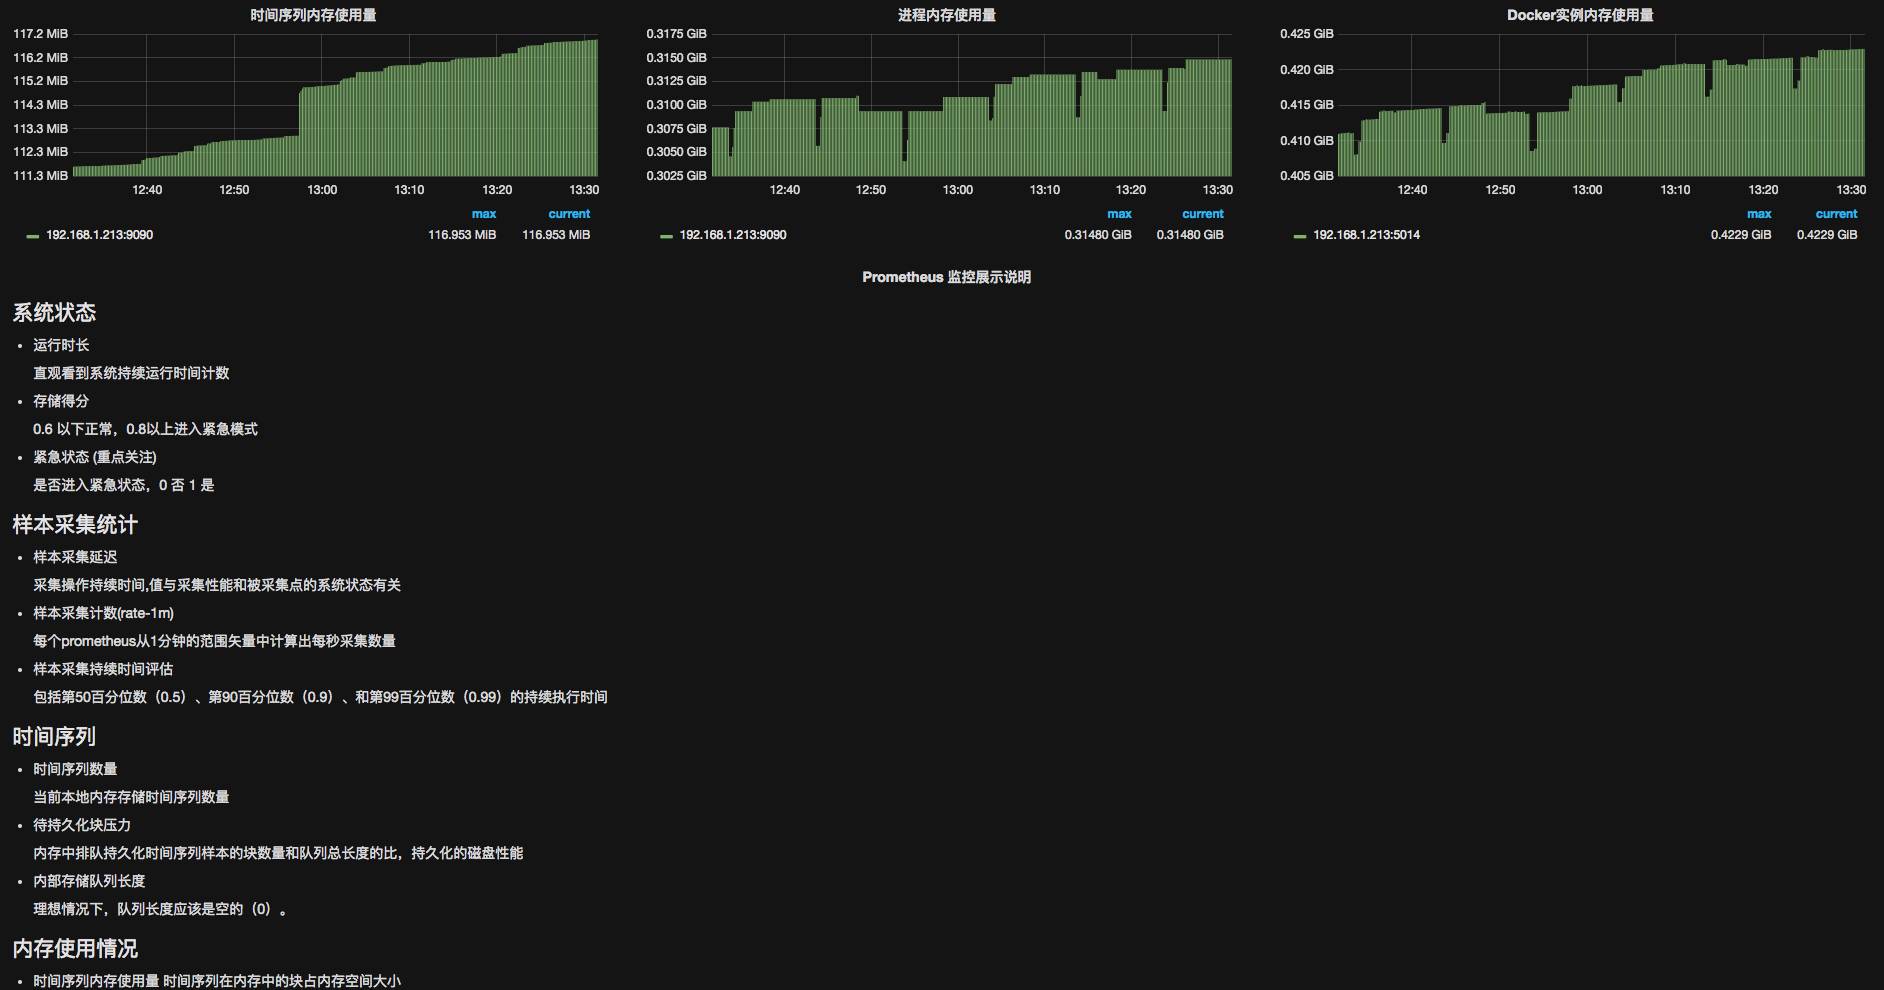Screen dimensions: 1884x990
Task: Click the 样本采集持续时间评估 bullet item
Action: coord(103,669)
